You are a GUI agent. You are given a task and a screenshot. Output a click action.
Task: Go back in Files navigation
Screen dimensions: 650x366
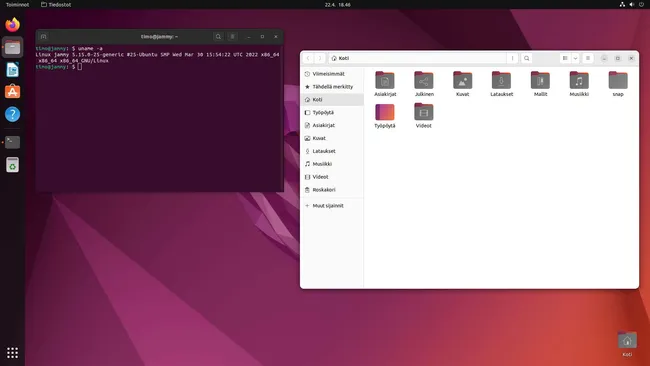click(308, 58)
